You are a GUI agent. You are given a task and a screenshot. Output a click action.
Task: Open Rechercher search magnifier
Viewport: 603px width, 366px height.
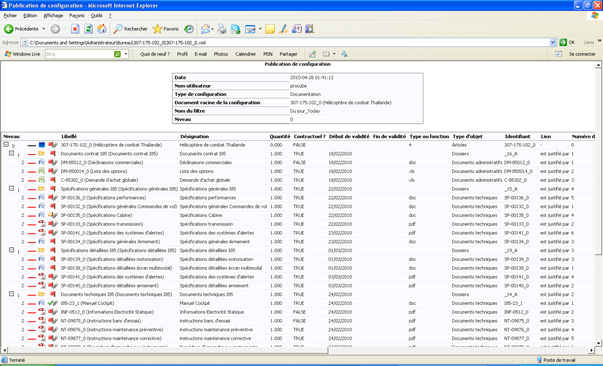pos(118,29)
